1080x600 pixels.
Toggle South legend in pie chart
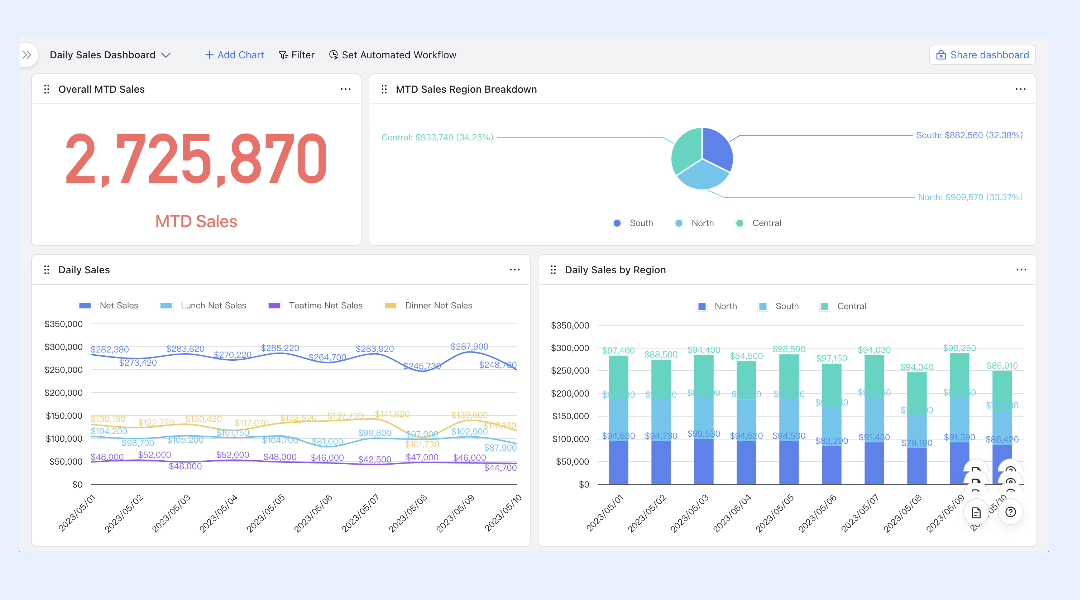(633, 223)
